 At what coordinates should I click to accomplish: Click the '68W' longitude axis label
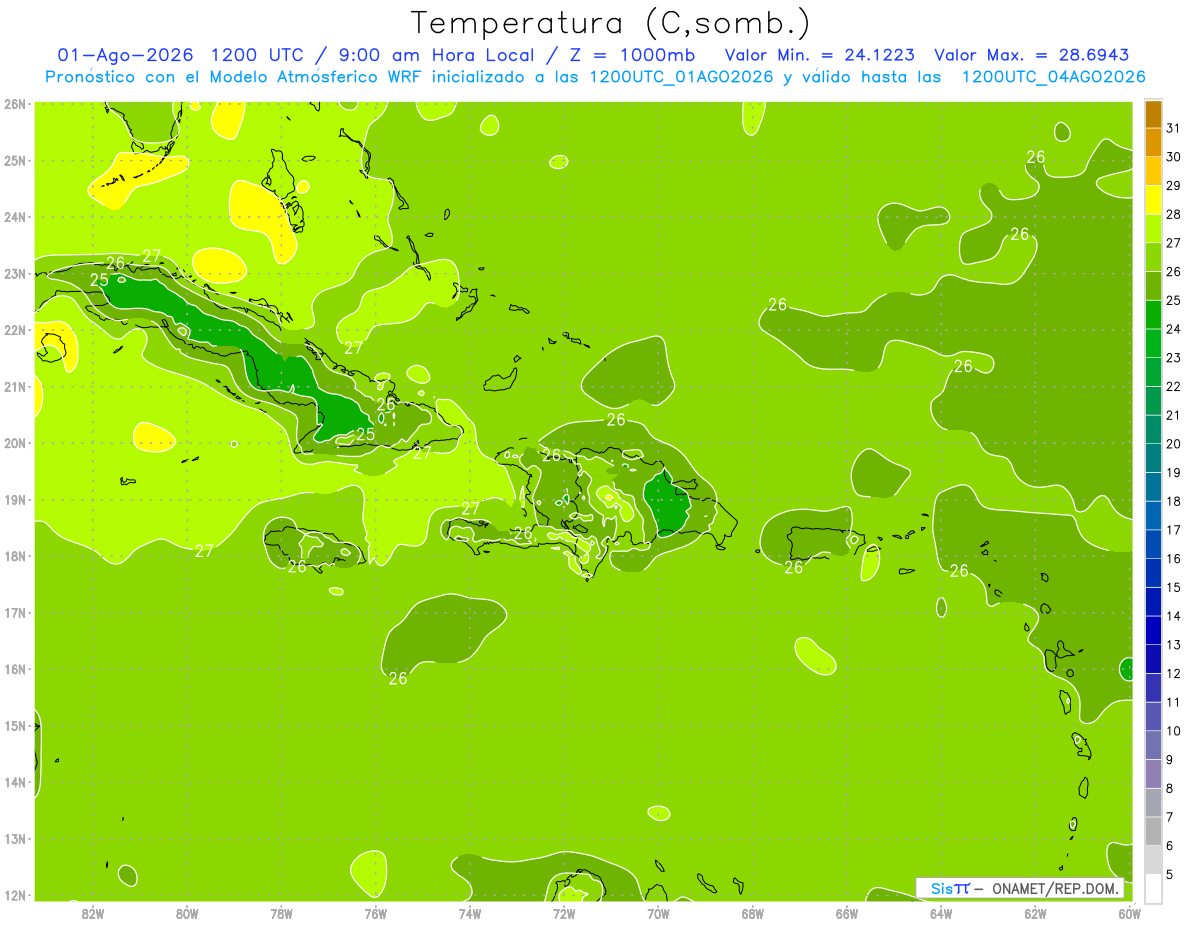[753, 913]
